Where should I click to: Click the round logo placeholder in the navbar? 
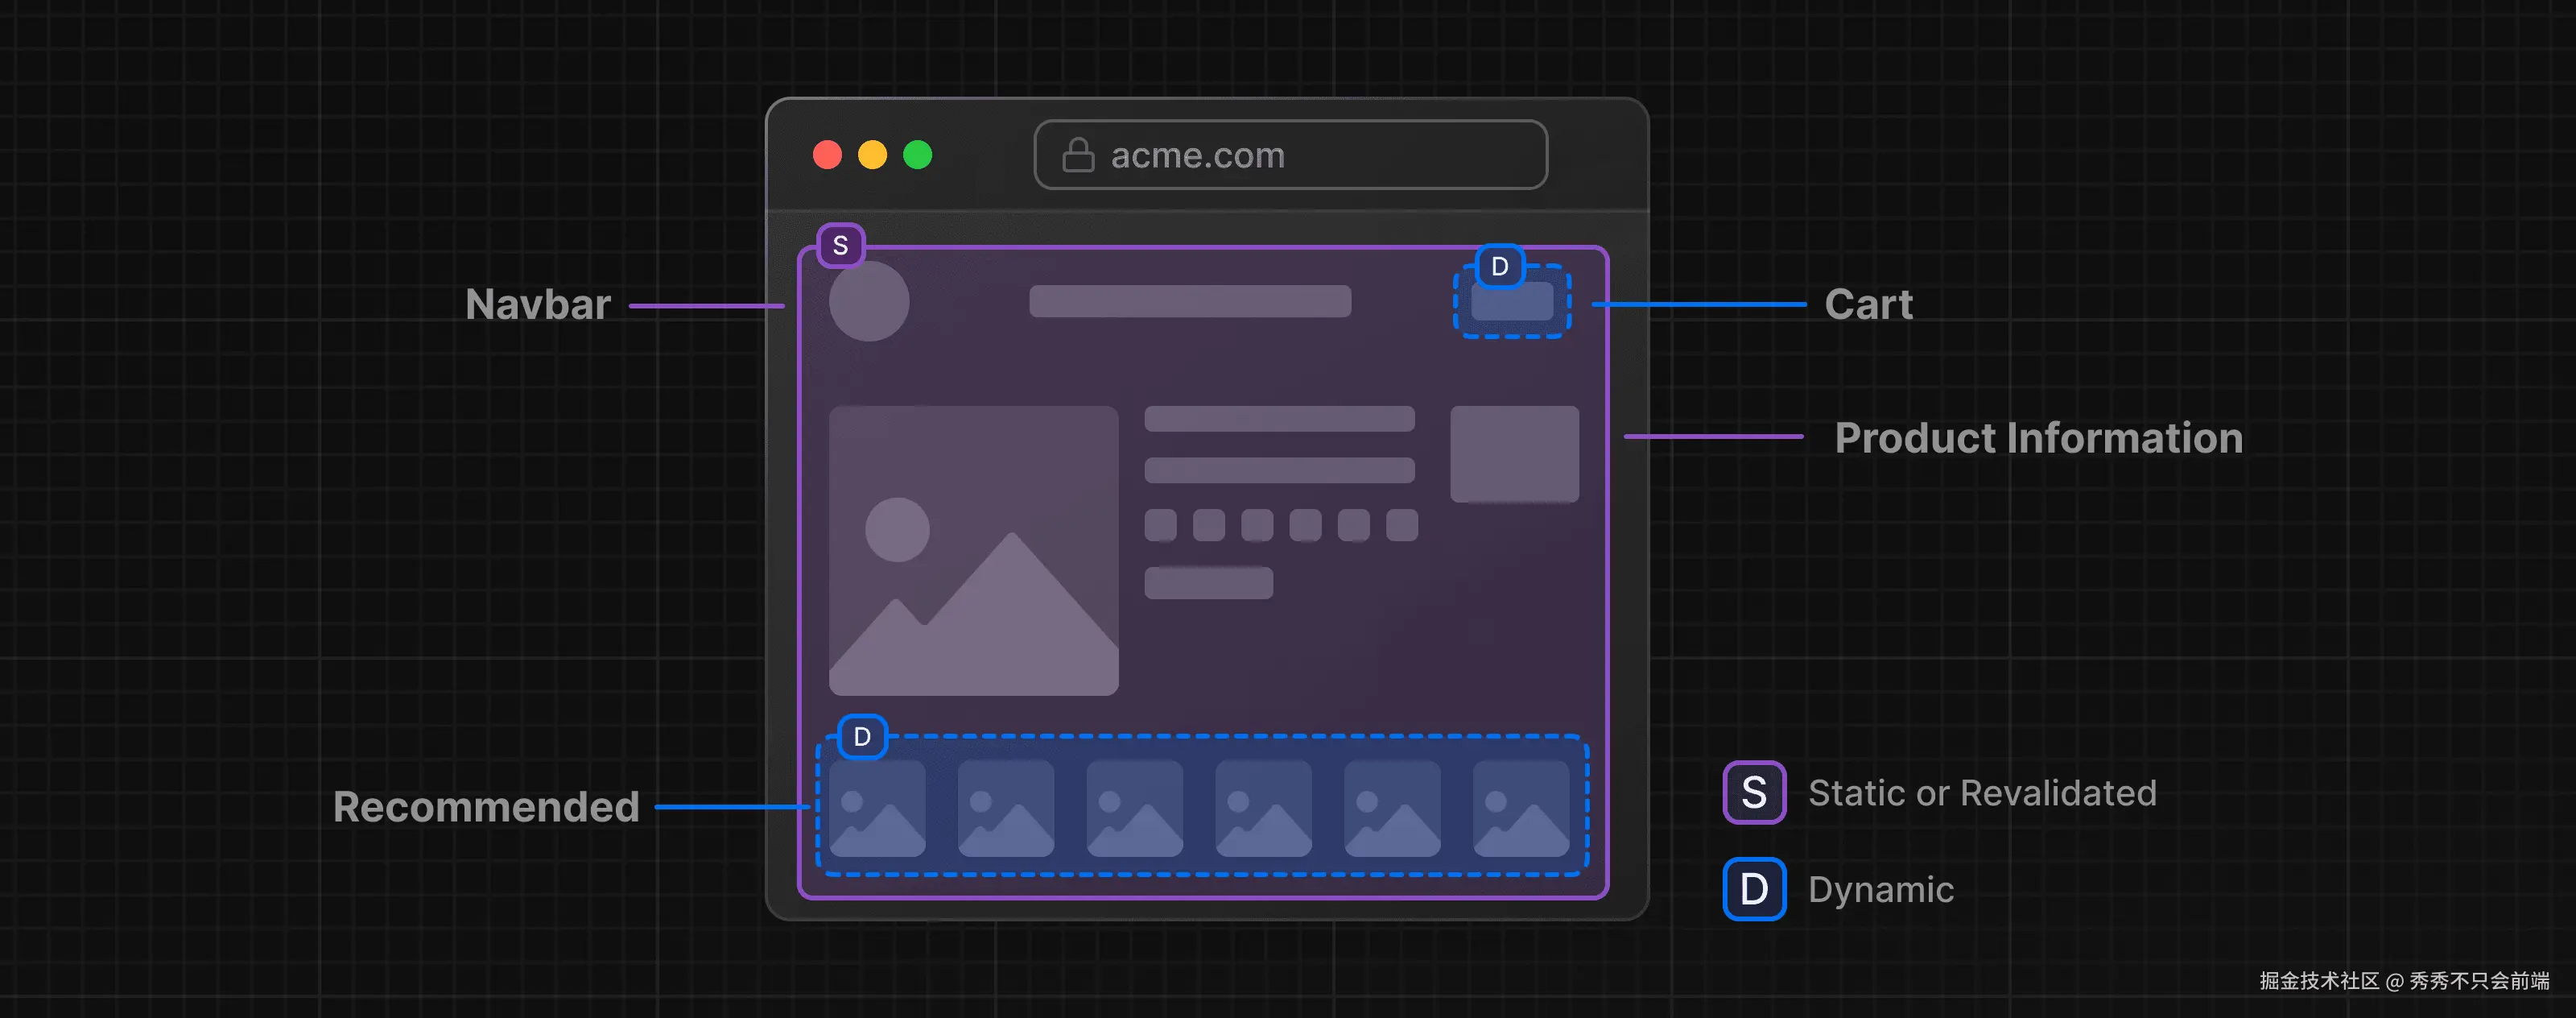click(x=868, y=301)
